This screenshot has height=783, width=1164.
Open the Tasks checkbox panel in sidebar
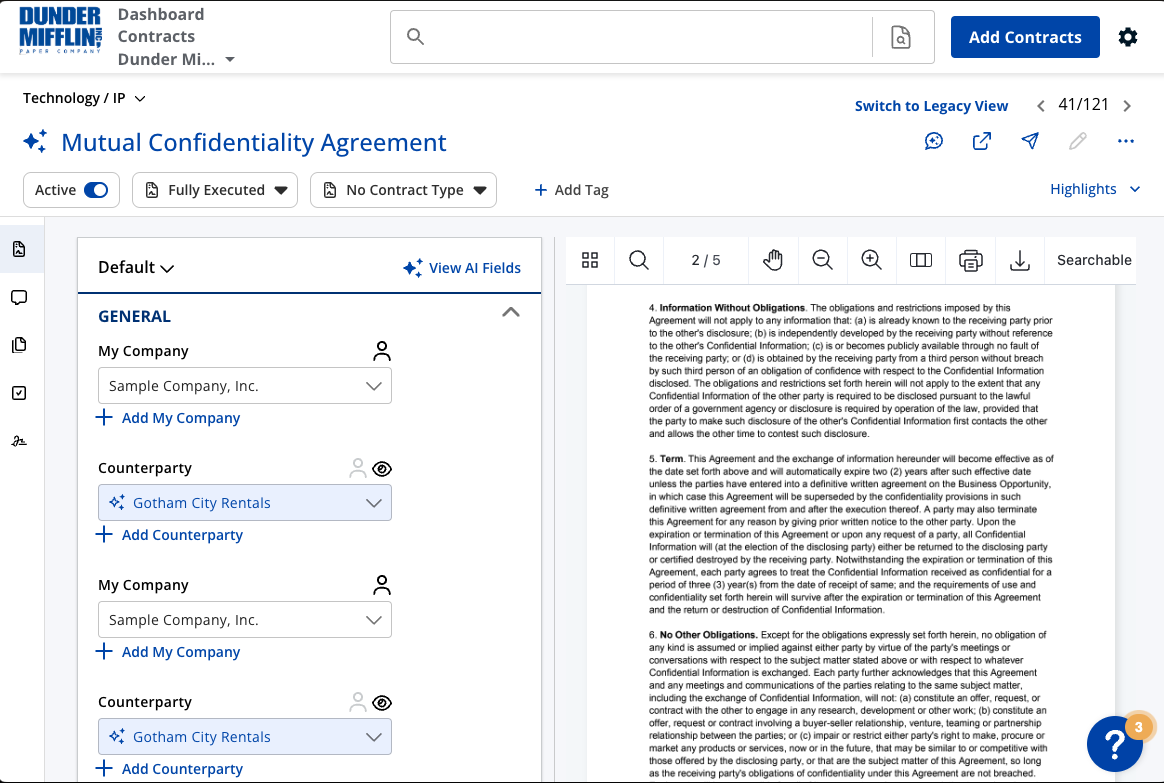click(x=18, y=393)
